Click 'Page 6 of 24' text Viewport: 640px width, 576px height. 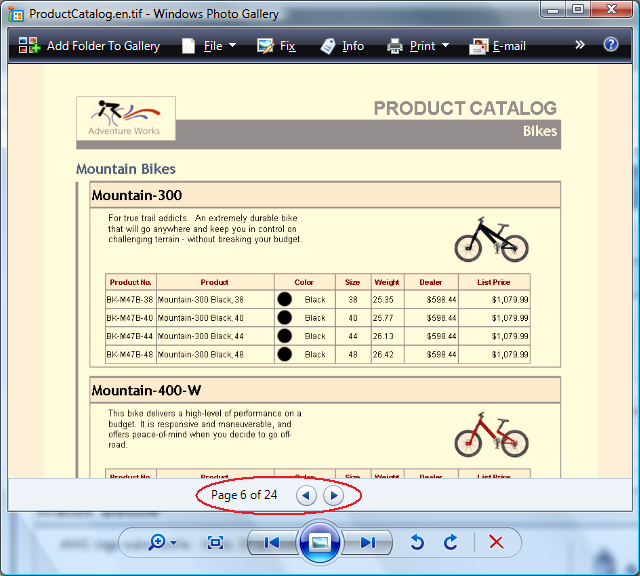point(244,495)
